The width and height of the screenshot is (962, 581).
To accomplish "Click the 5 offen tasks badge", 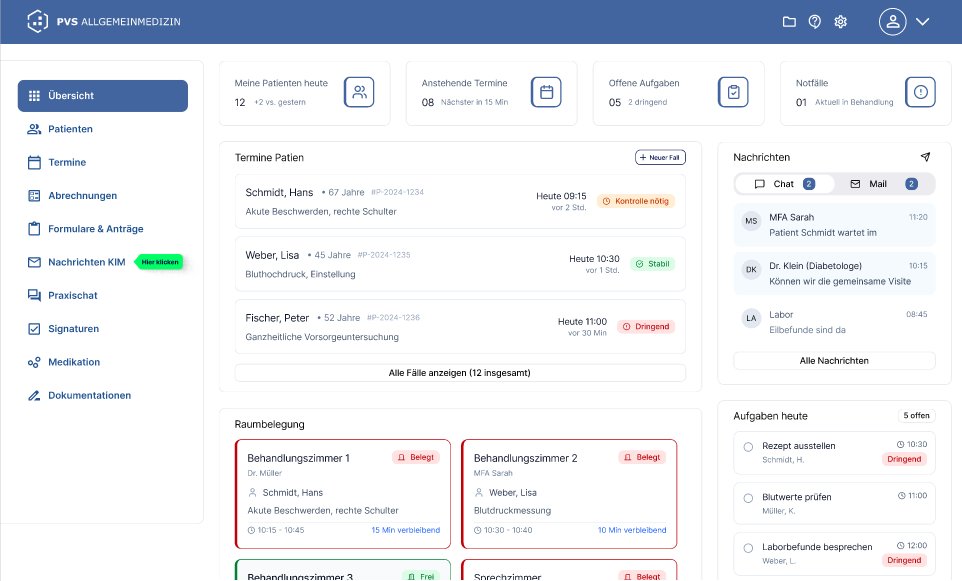I will click(x=917, y=416).
